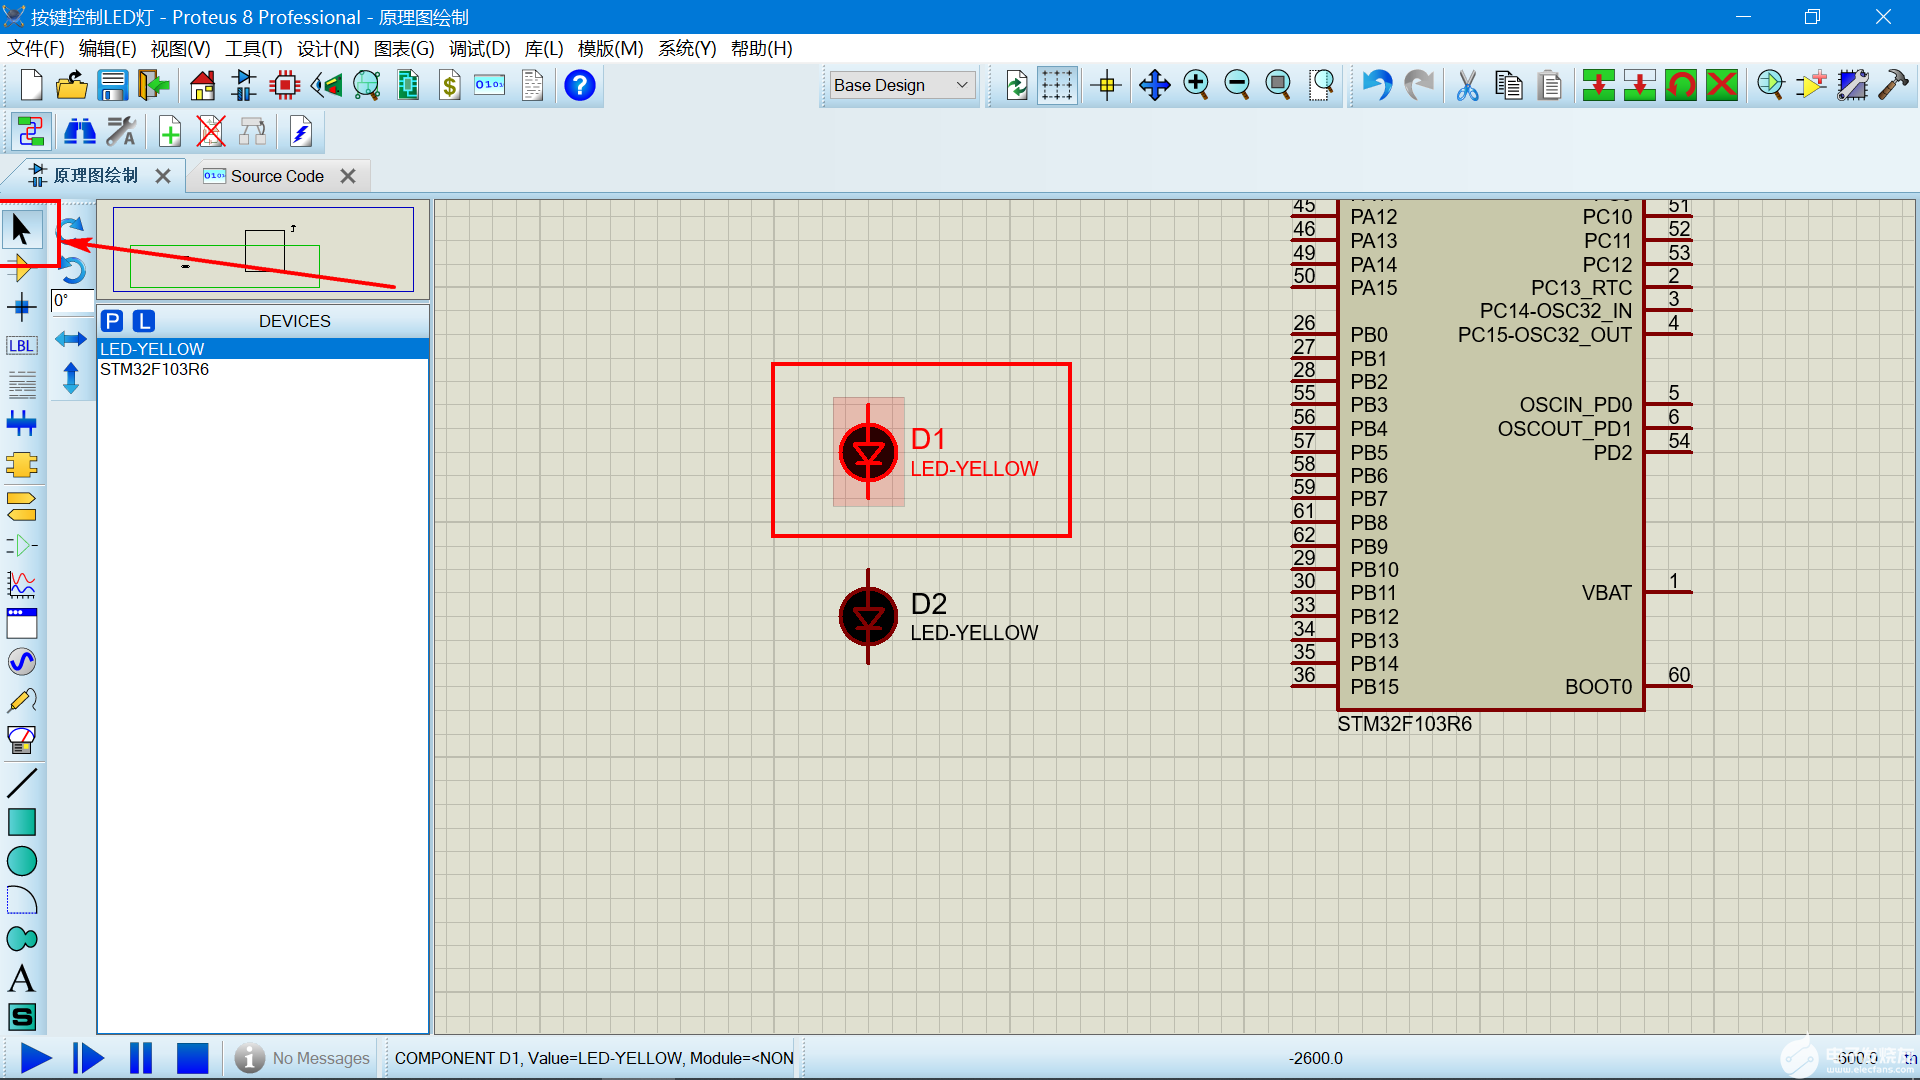Select the zoom in tool

(1196, 84)
